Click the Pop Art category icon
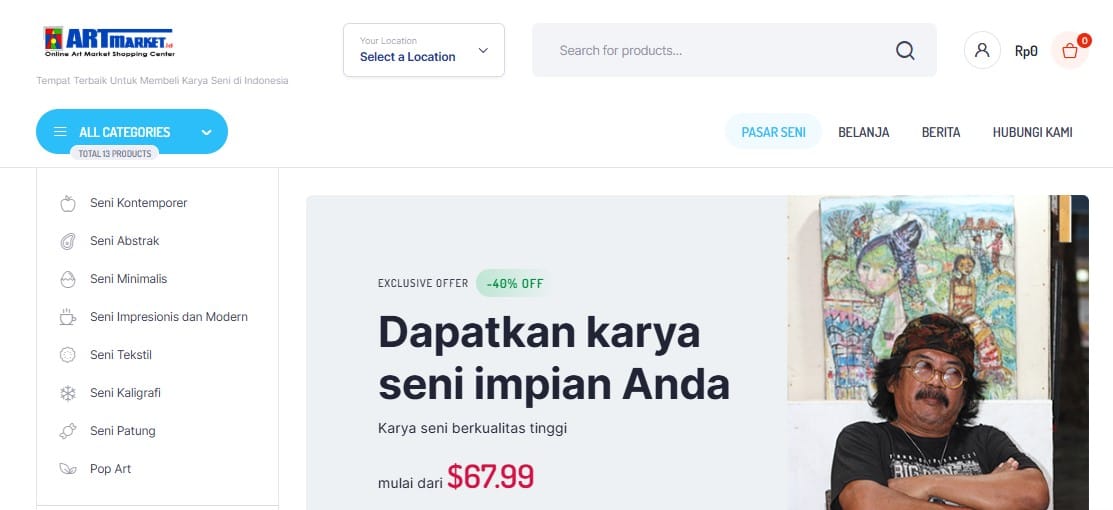Viewport: 1113px width, 510px height. pos(68,469)
